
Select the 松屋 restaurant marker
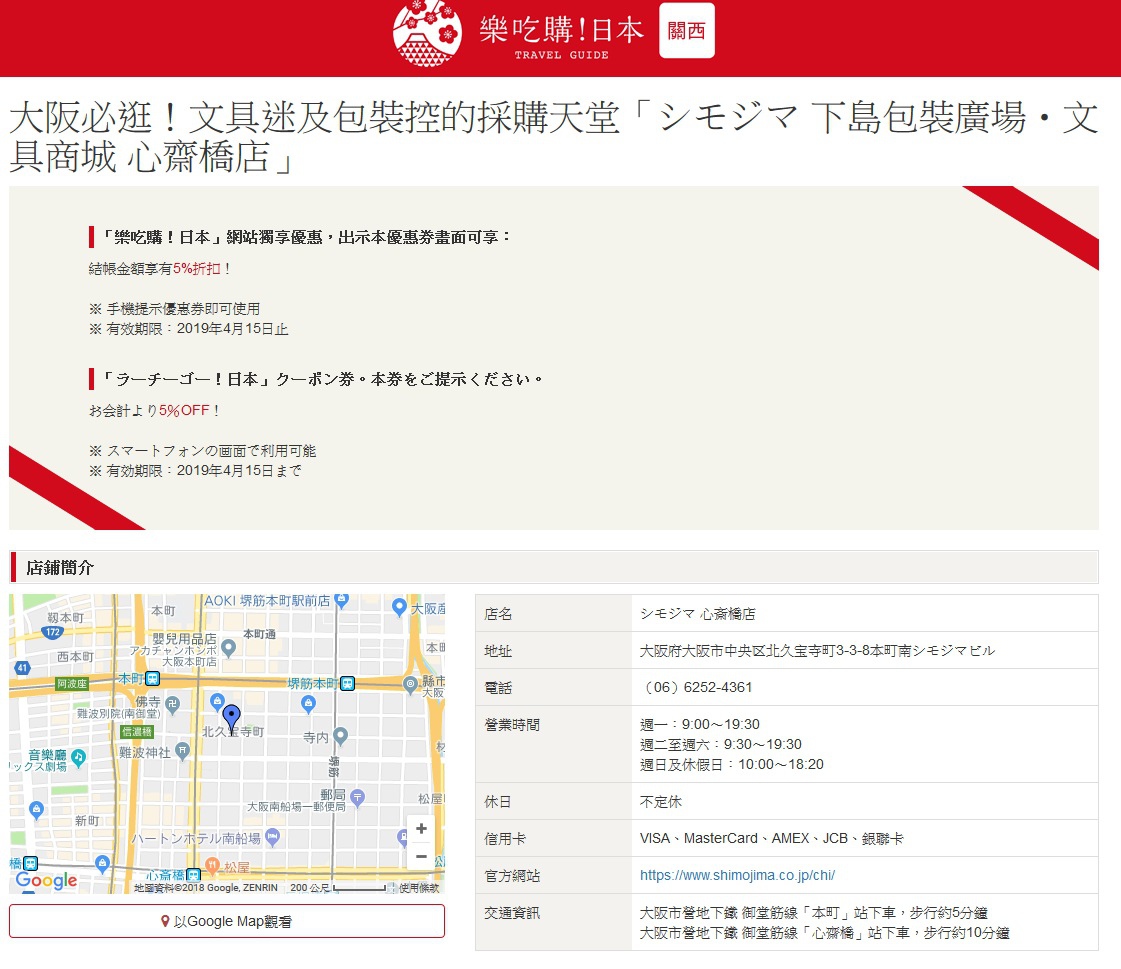tap(212, 866)
